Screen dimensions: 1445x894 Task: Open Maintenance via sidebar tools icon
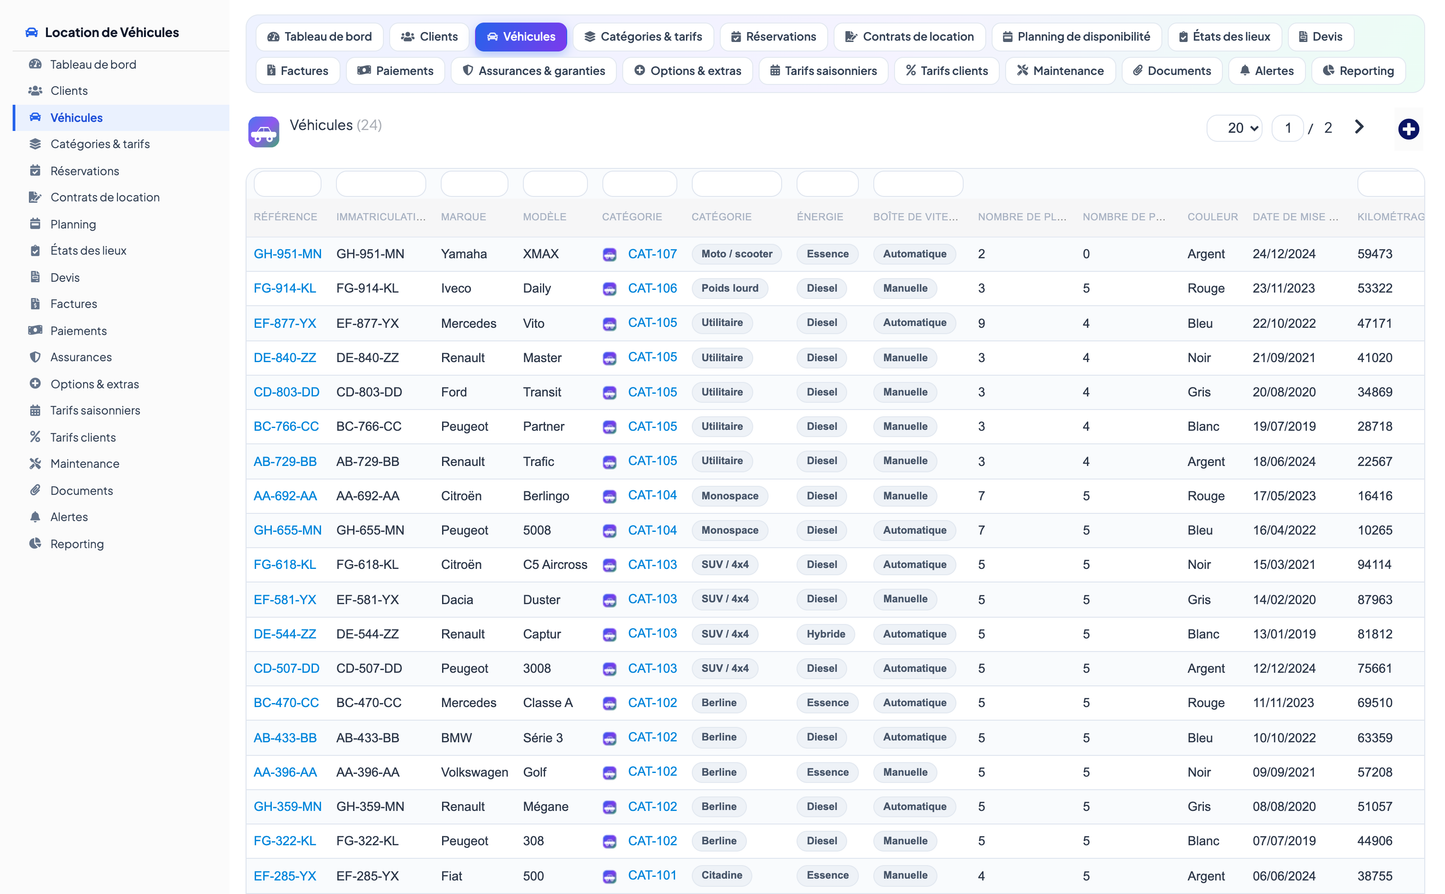point(35,464)
